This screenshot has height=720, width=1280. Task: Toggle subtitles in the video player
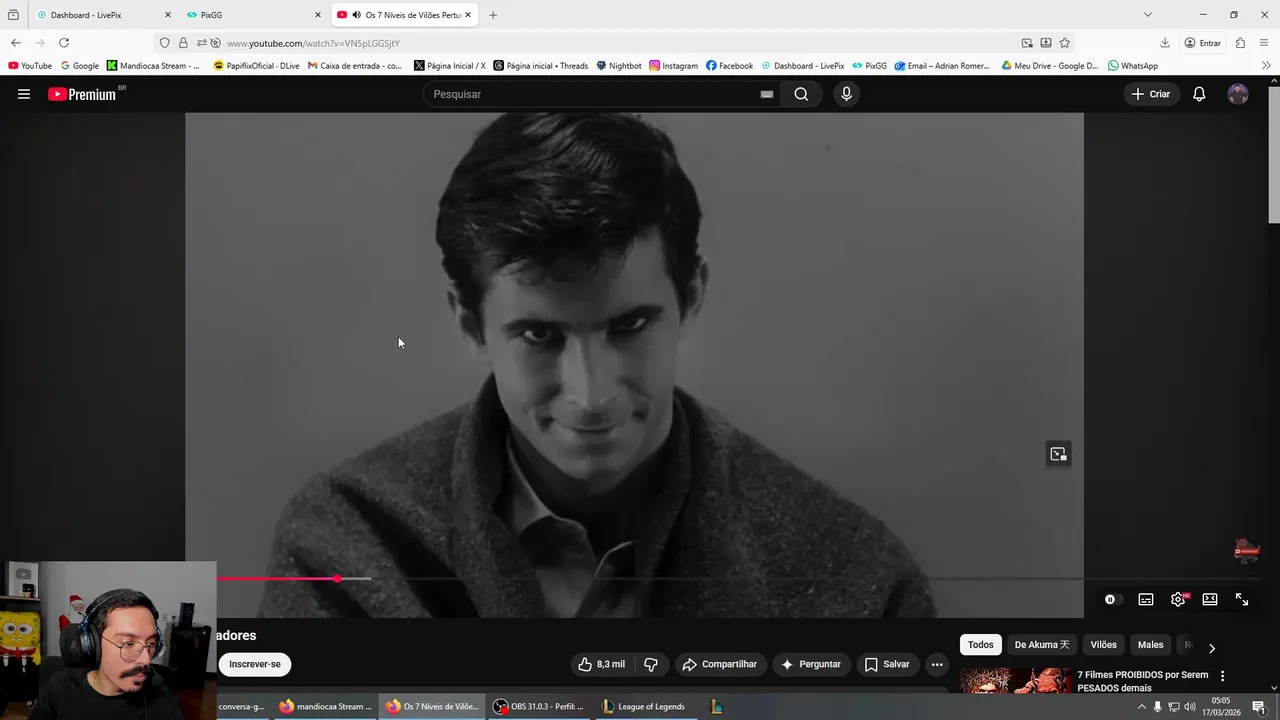1146,599
